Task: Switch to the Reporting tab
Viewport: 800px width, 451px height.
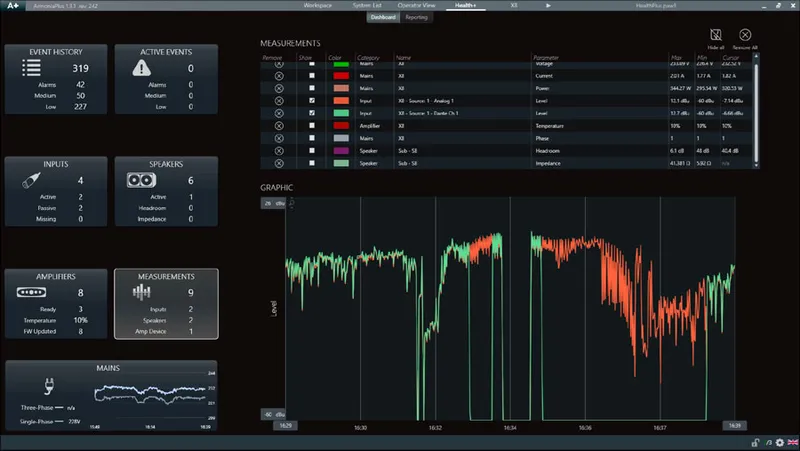Action: point(416,17)
